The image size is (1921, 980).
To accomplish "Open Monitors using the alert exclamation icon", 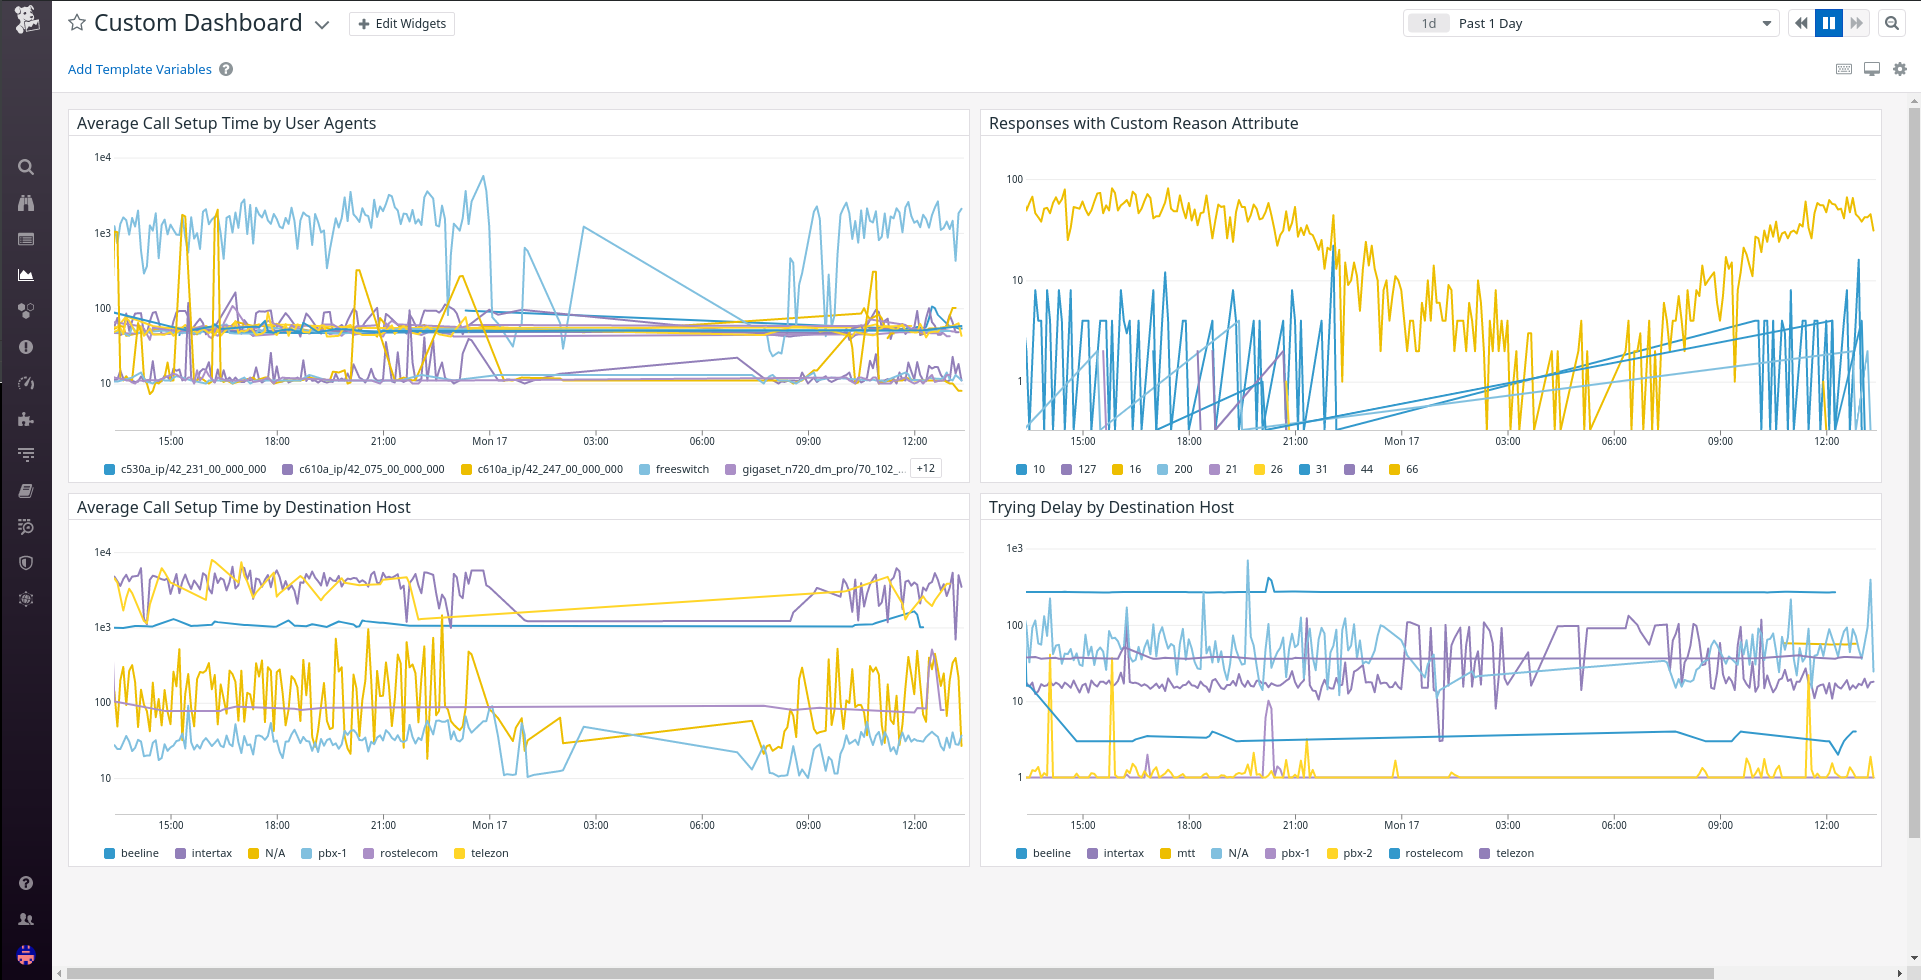I will [26, 347].
